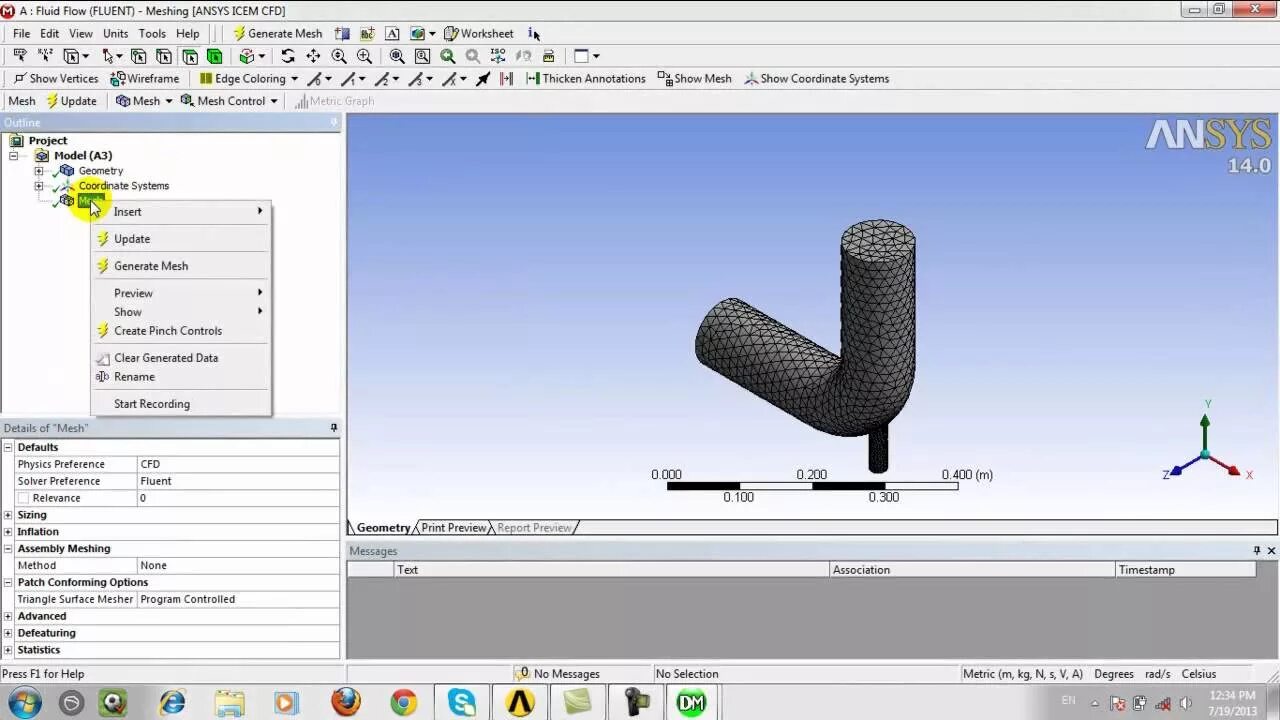Choose Clear Generated Data in the context menu

[x=181, y=358]
